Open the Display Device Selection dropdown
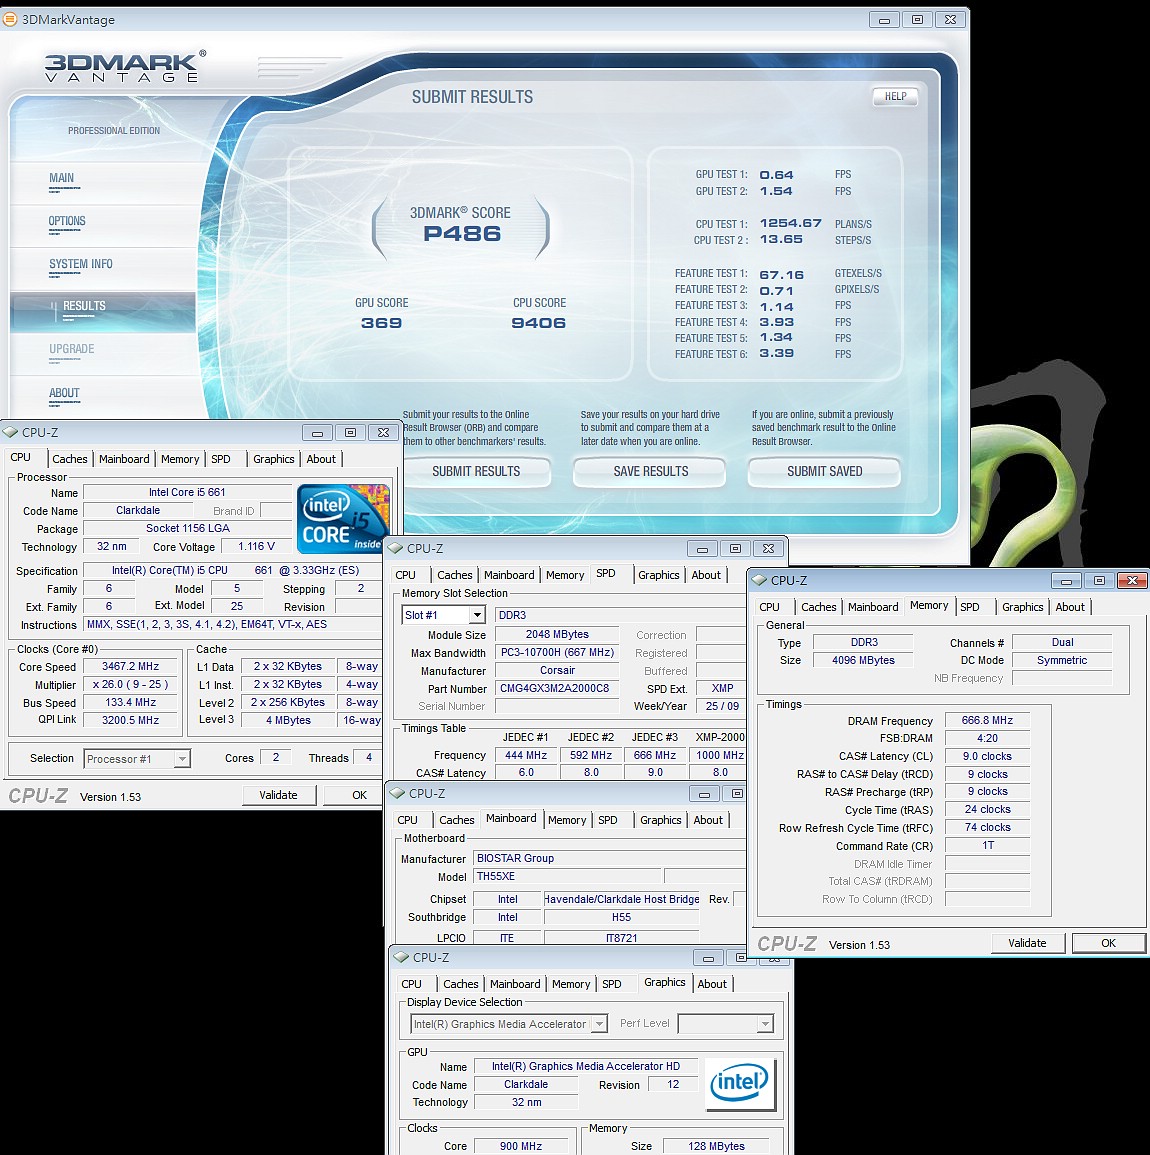The height and width of the screenshot is (1155, 1150). (x=508, y=1023)
